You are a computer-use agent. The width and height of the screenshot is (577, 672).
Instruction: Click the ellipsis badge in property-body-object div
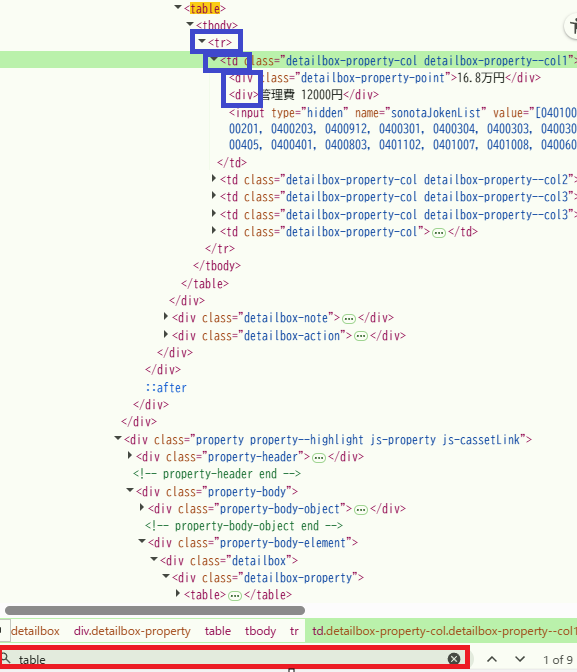pos(361,510)
